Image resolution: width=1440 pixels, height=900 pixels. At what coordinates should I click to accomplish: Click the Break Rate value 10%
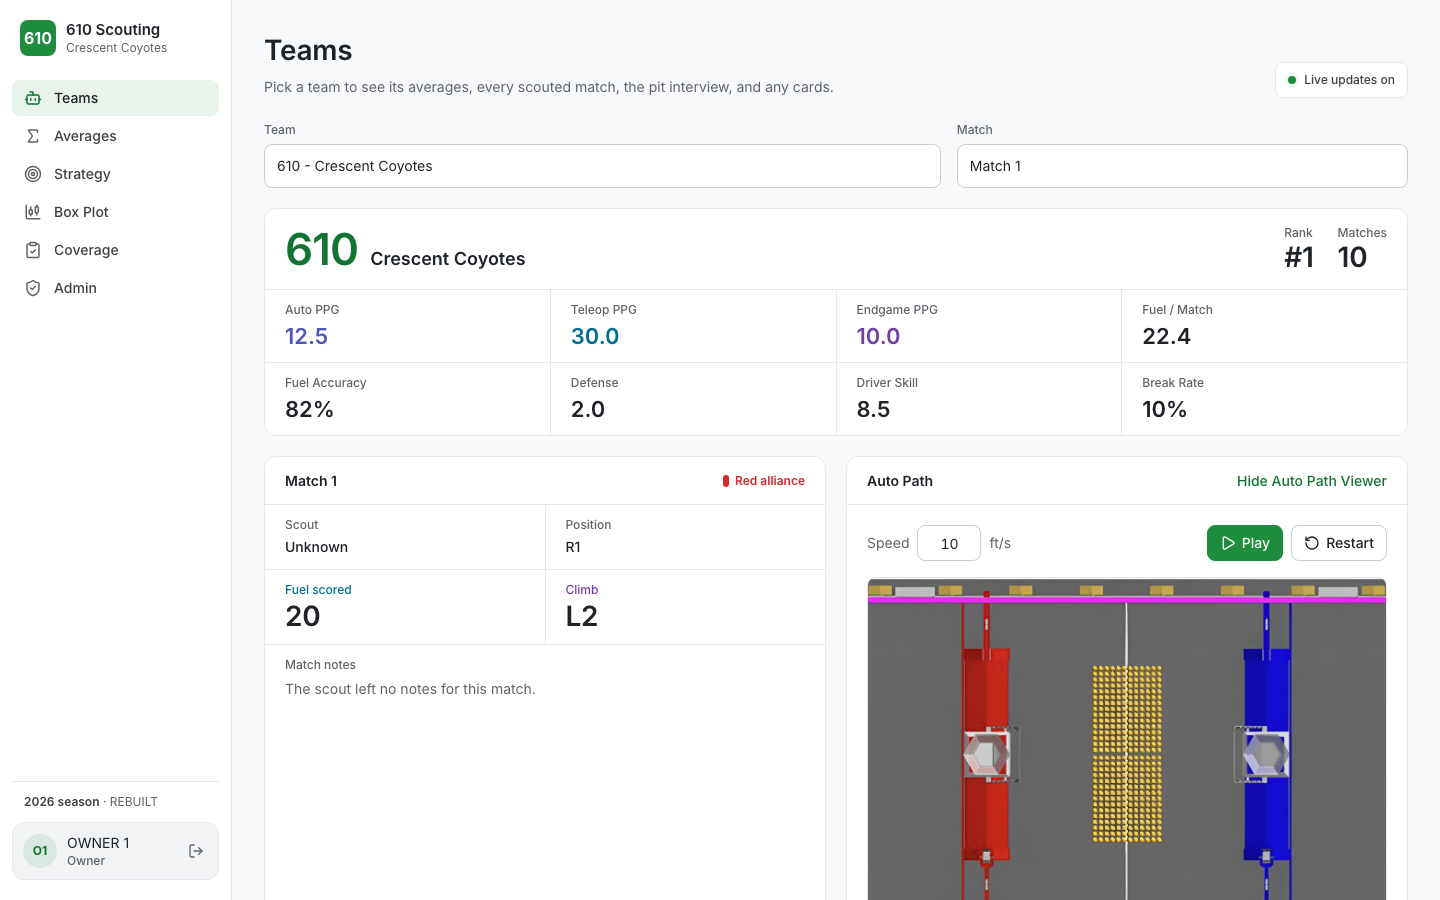1164,409
